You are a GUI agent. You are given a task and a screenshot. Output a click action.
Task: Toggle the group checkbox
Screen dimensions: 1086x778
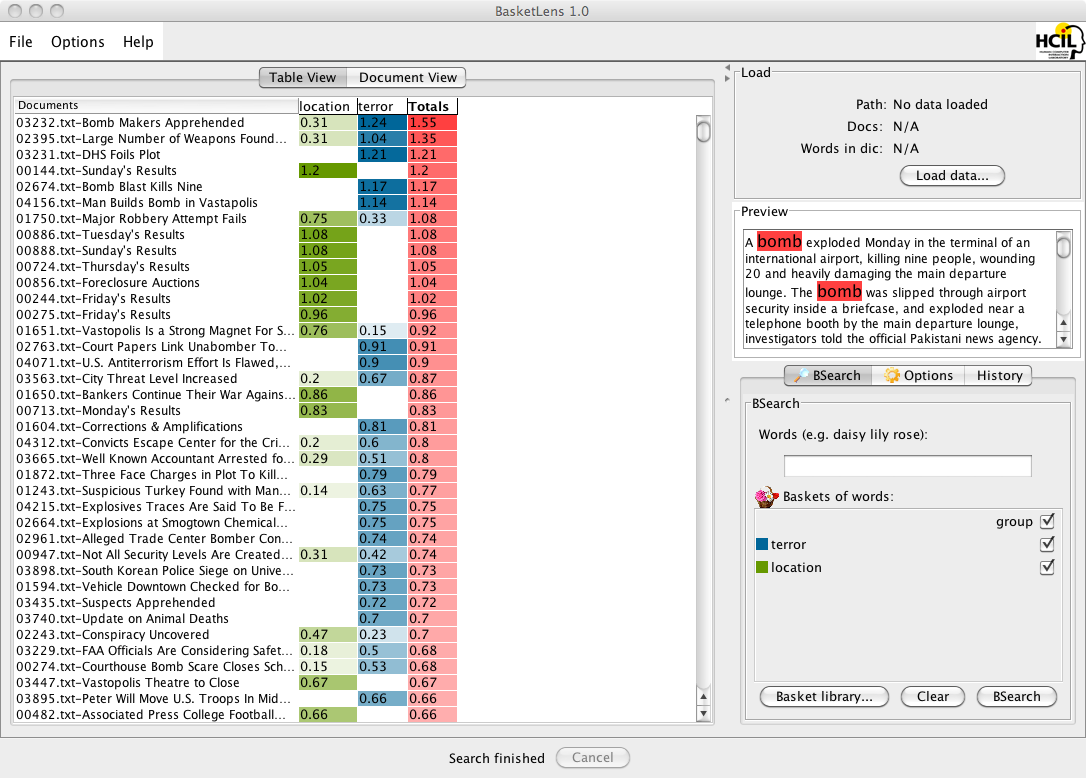click(1047, 521)
